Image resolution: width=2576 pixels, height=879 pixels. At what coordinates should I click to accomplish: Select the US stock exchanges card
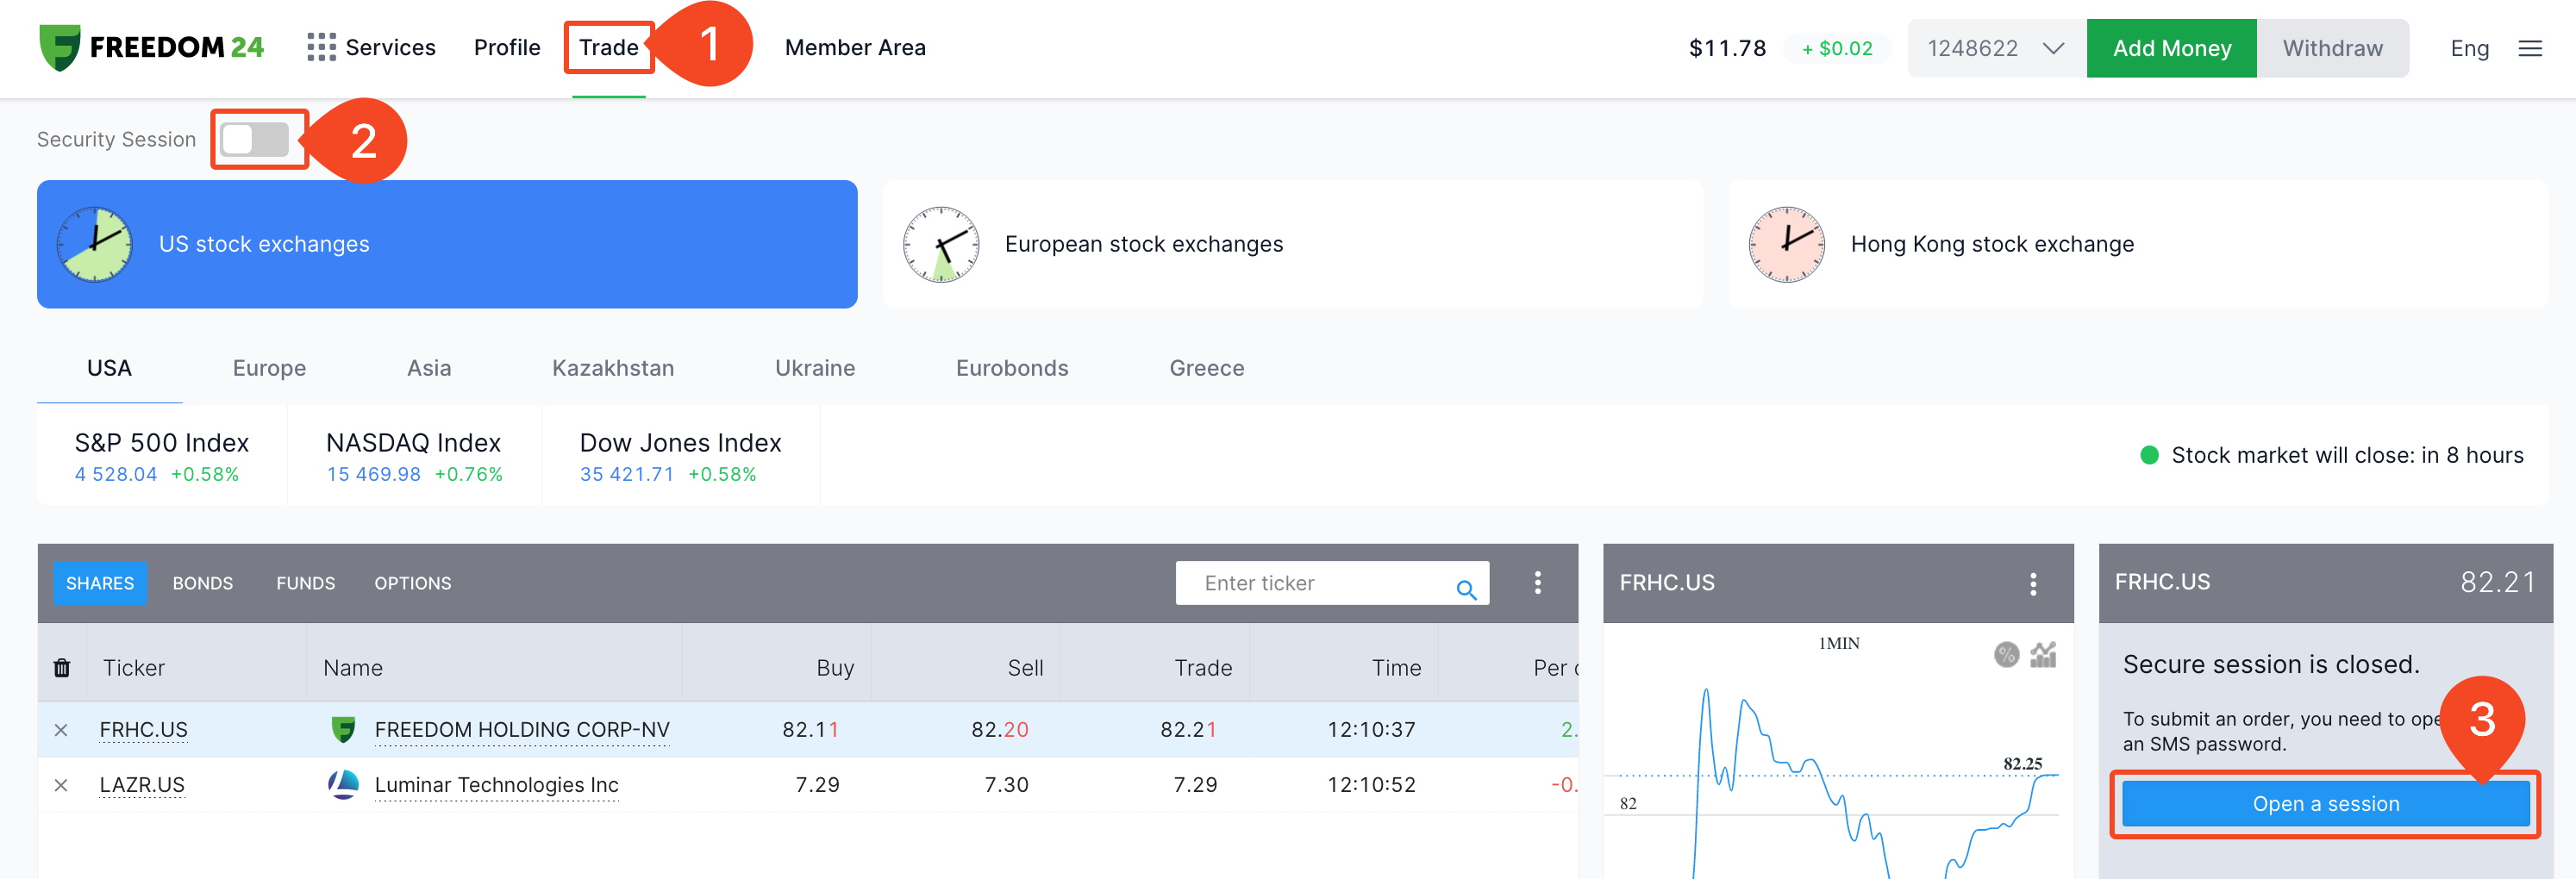click(x=447, y=244)
